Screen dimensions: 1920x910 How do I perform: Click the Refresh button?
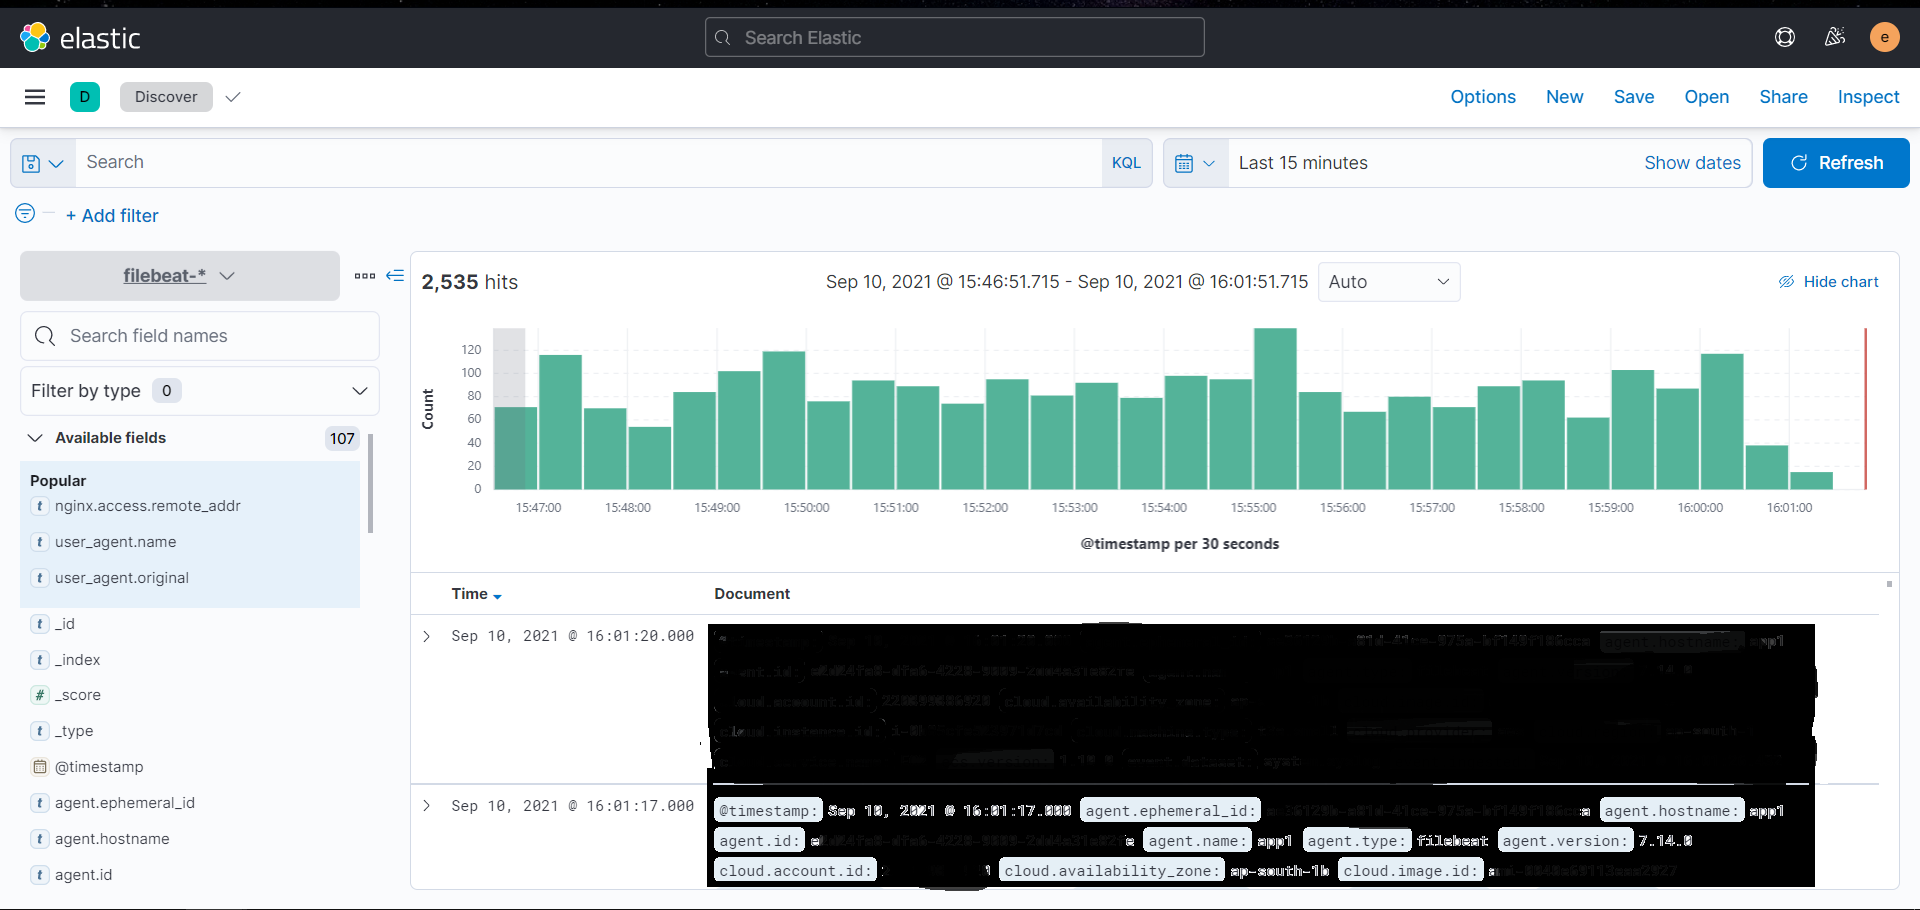pyautogui.click(x=1836, y=162)
